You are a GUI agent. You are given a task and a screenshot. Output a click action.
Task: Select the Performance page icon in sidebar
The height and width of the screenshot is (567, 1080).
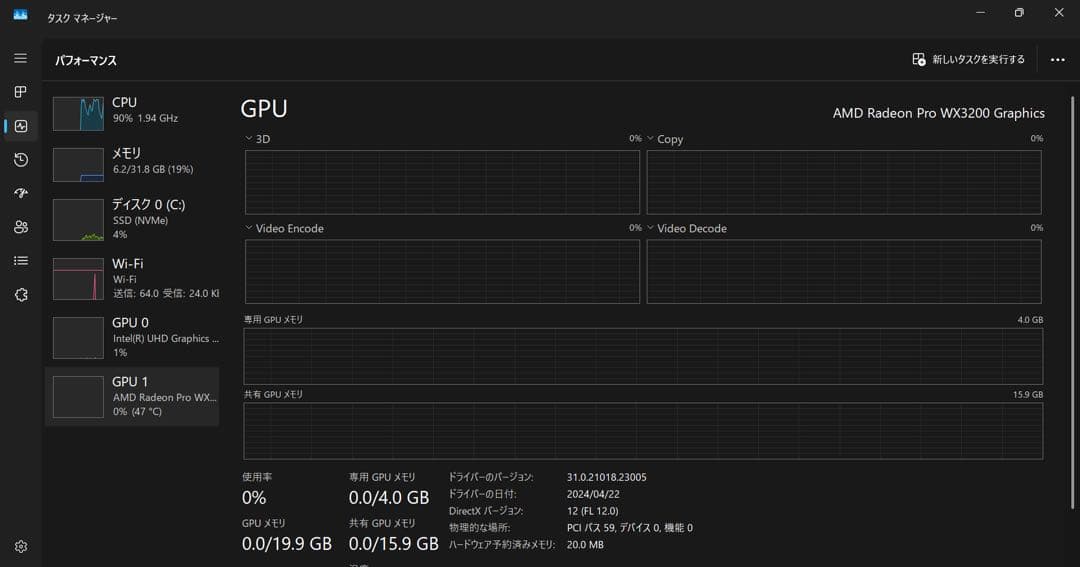tap(20, 126)
